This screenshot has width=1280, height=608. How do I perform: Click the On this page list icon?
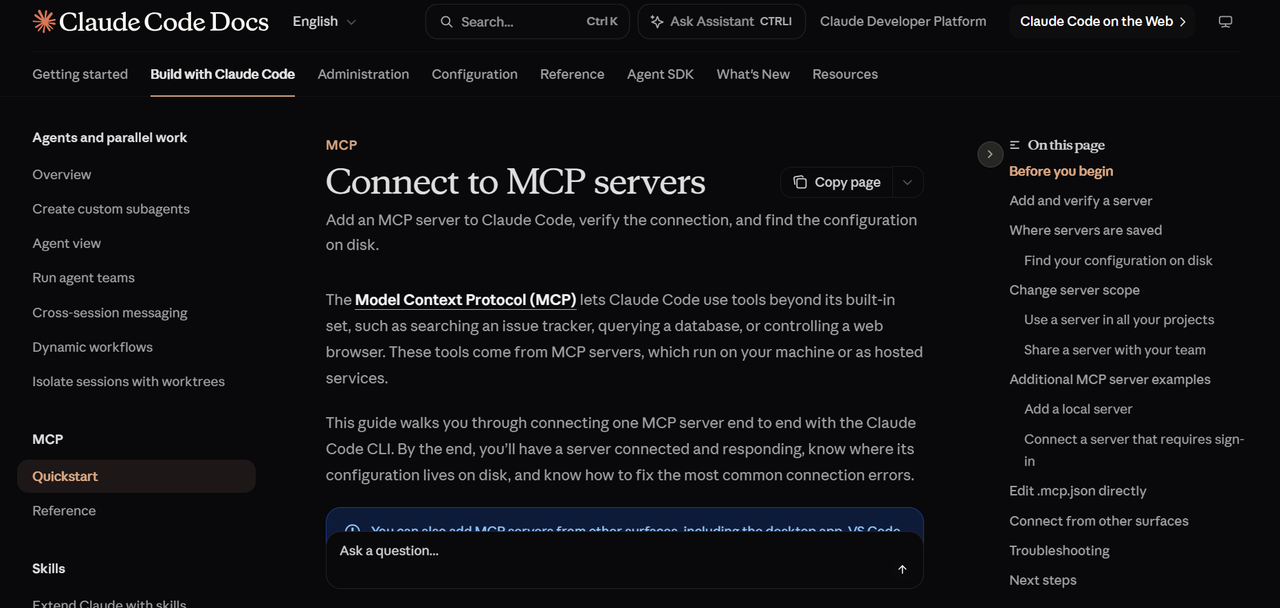click(x=1015, y=145)
